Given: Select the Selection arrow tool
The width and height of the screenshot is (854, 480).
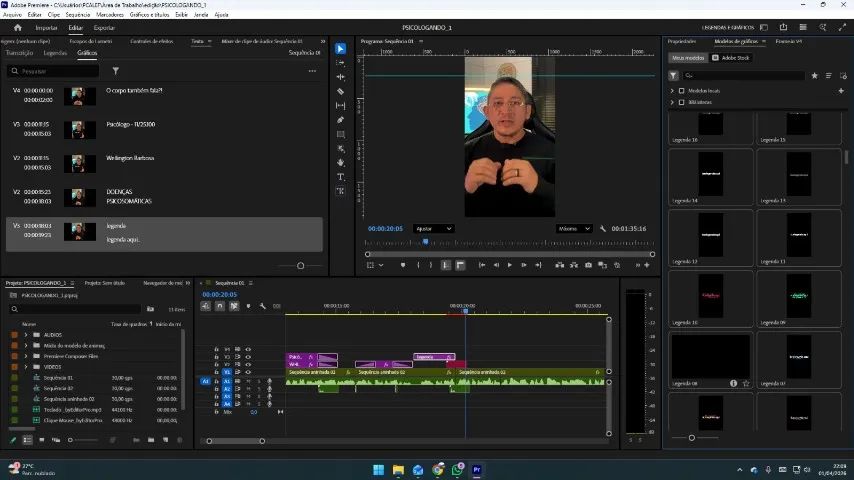Looking at the screenshot, I should pyautogui.click(x=340, y=48).
